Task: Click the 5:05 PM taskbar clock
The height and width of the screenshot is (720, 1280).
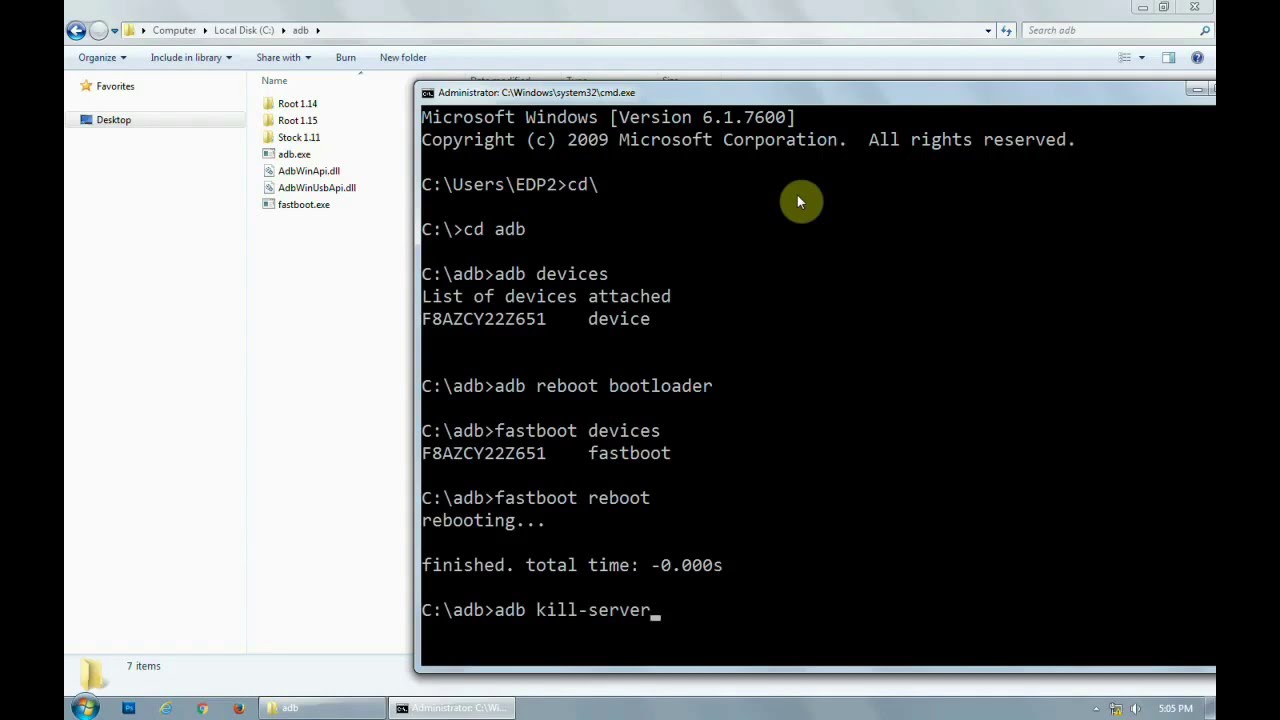Action: tap(1176, 708)
